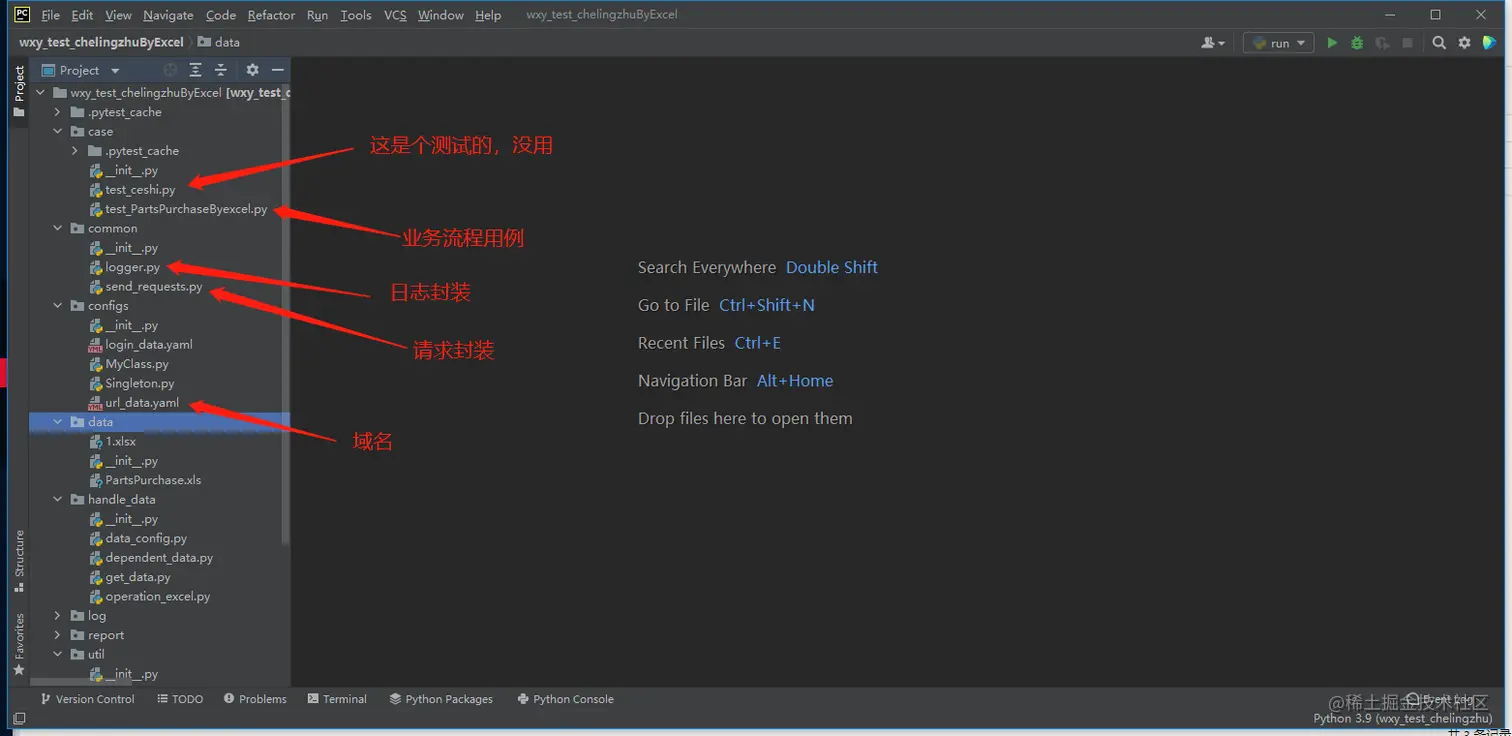Click the tool windows icon in the bottom-left corner
The image size is (1512, 736).
19,718
